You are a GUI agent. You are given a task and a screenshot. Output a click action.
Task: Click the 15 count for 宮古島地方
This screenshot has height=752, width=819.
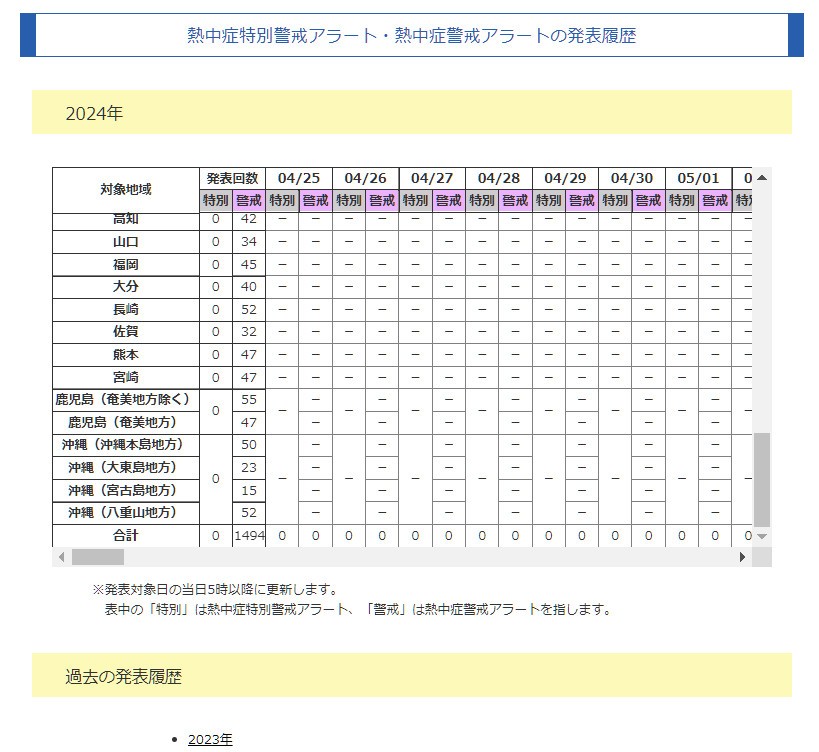(249, 490)
